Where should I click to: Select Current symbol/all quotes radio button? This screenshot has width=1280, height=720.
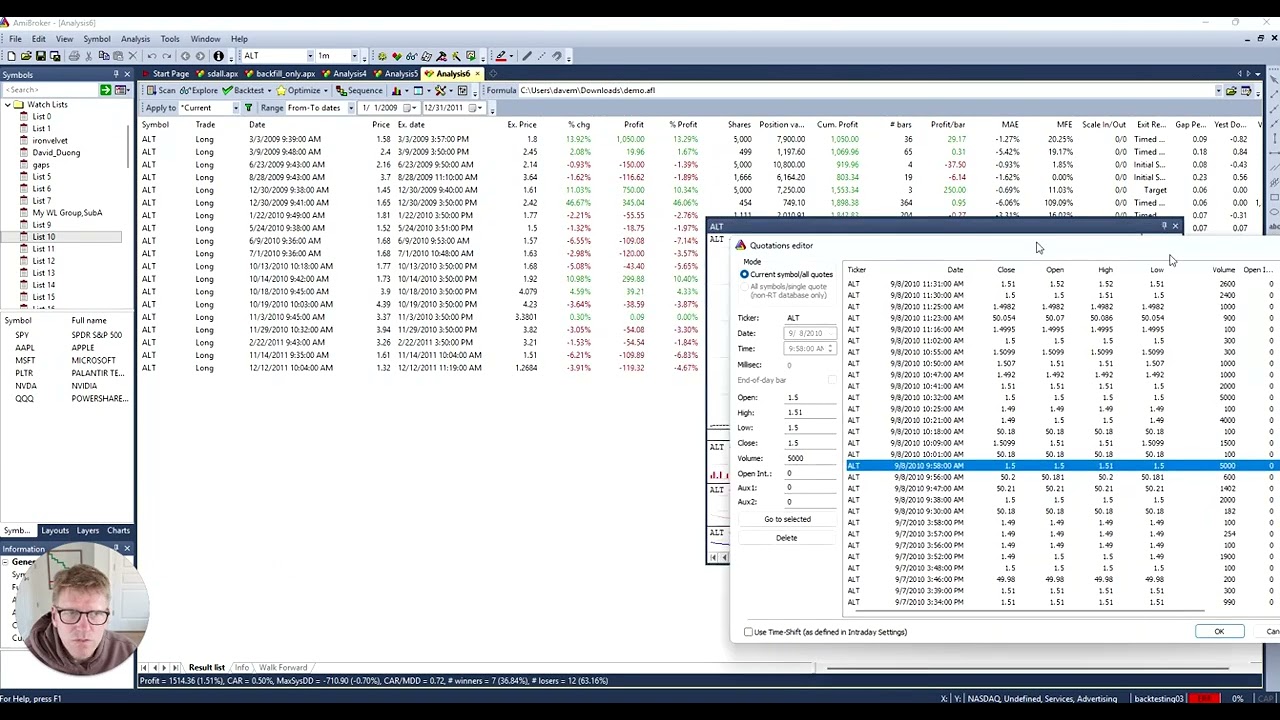(744, 274)
